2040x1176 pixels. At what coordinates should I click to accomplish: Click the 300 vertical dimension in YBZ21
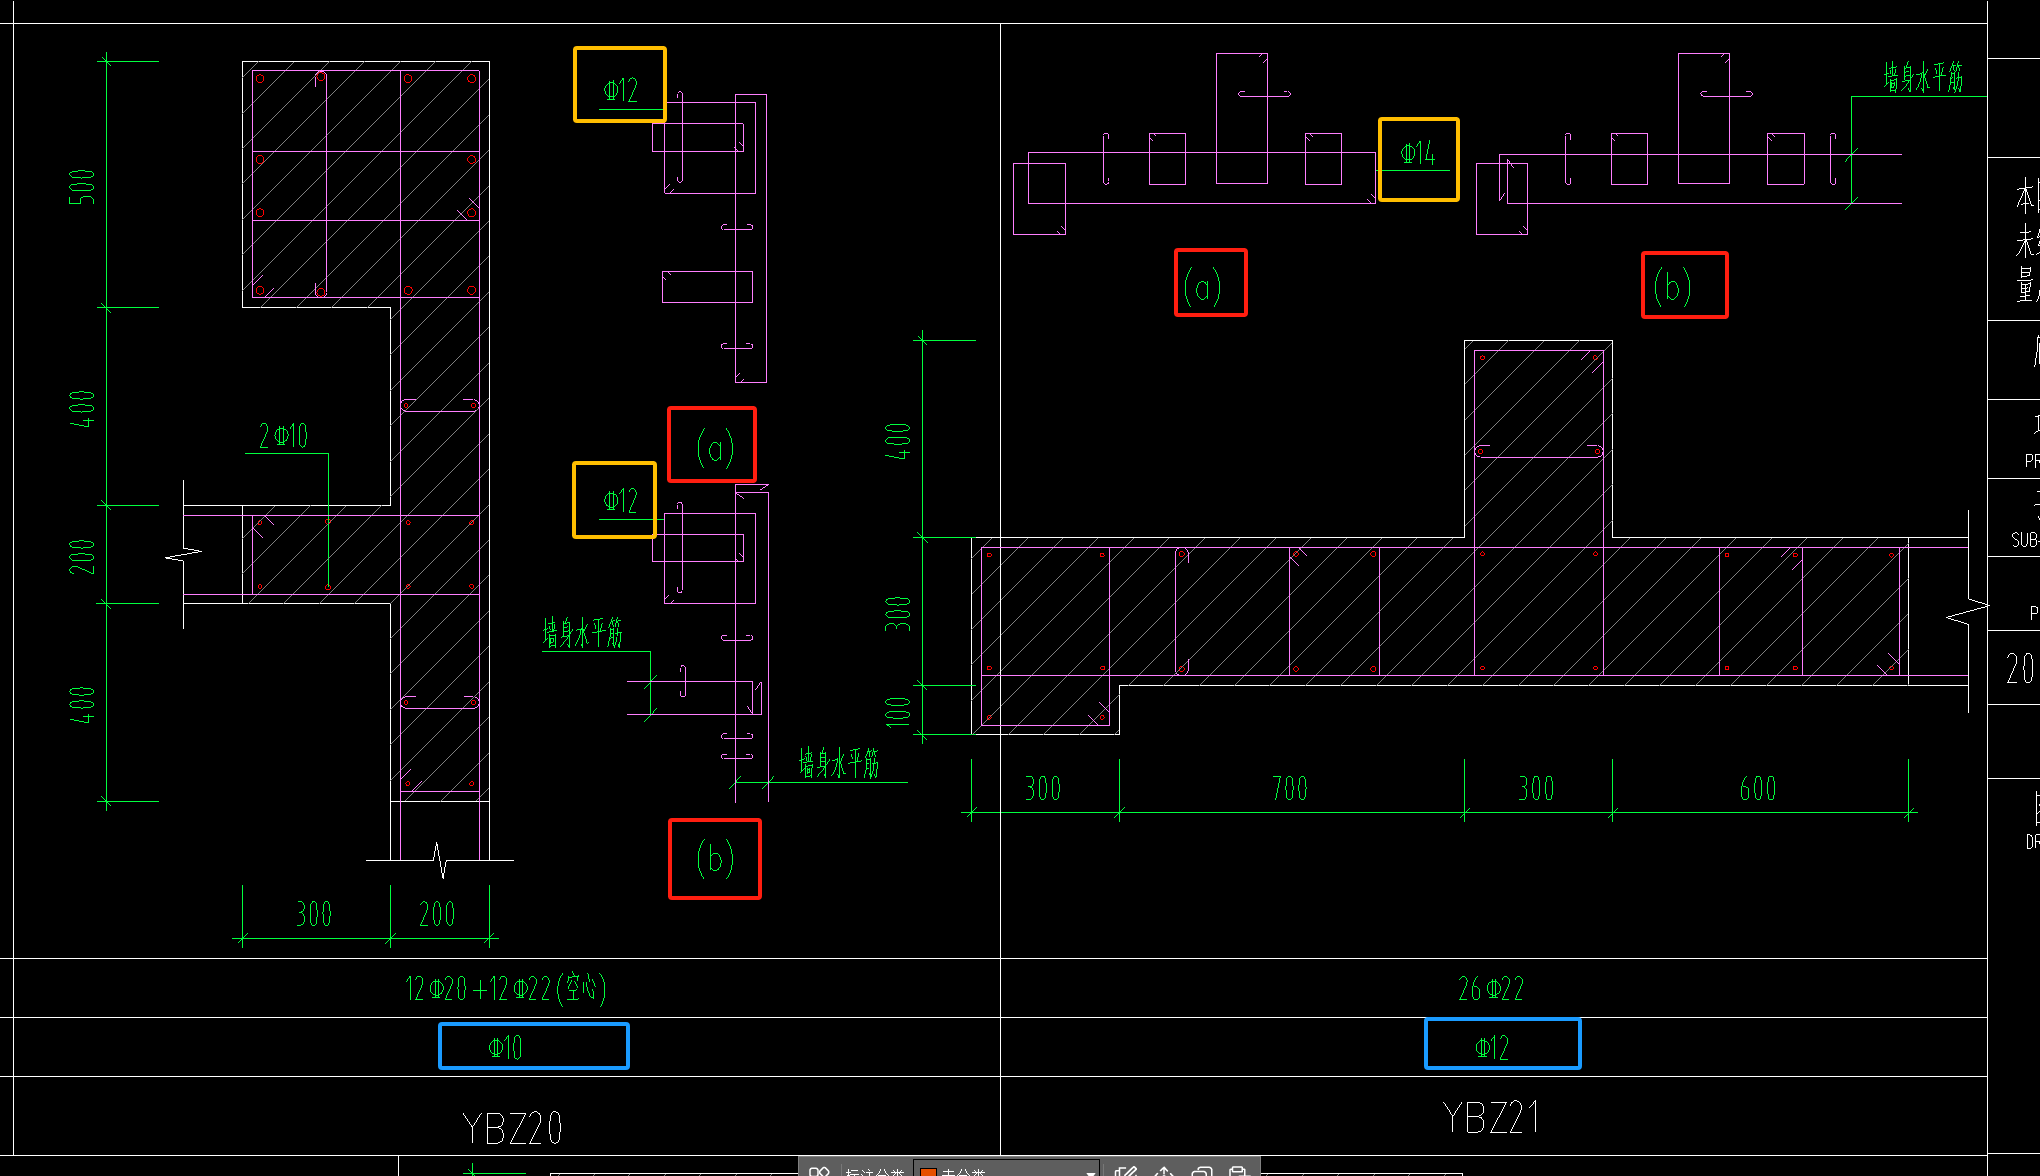(x=898, y=613)
